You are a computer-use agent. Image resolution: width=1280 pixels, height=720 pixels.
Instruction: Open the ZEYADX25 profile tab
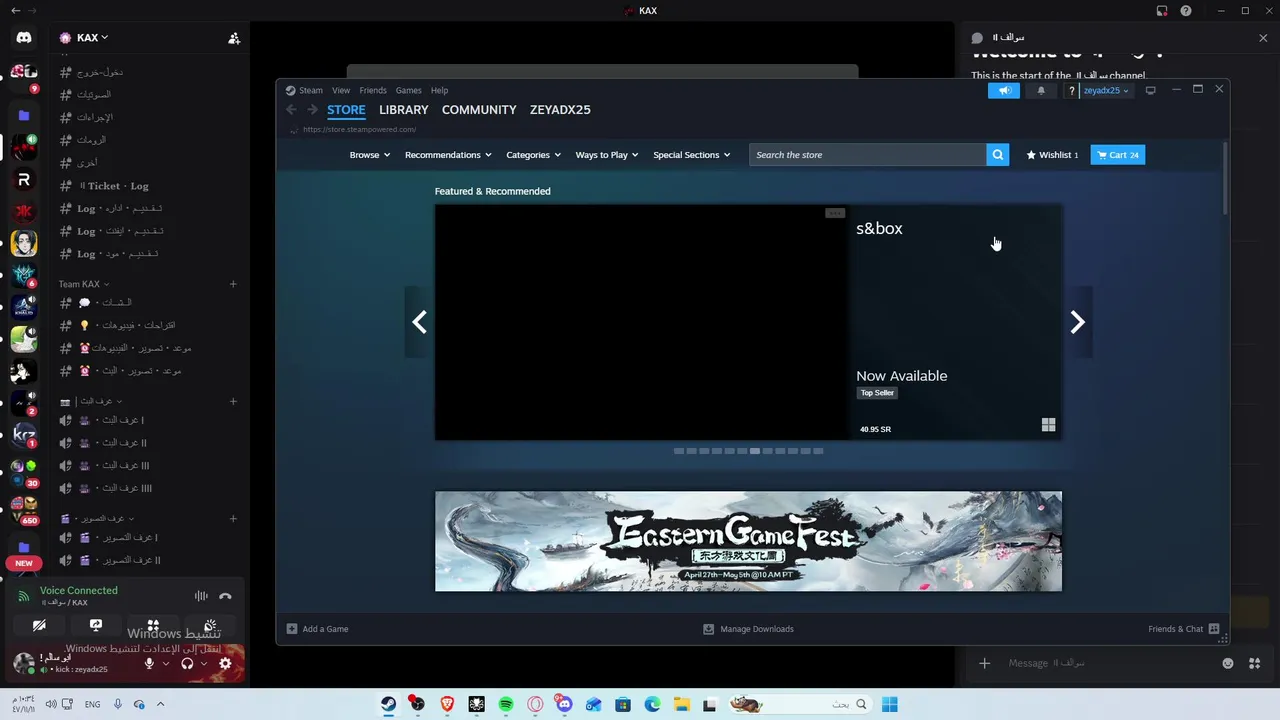pos(560,110)
